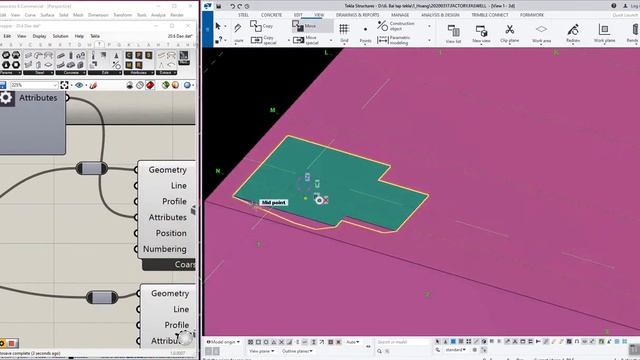
Task: Toggle the first snap switch icon in Tekla bottom bar
Action: 251,342
